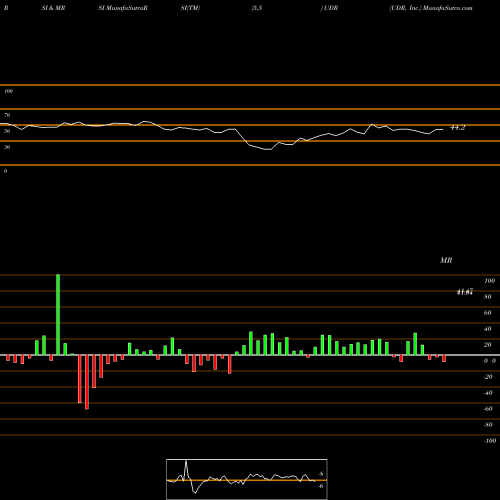Click the MR axis label -100
This screenshot has height=500, width=500.
(490, 441)
